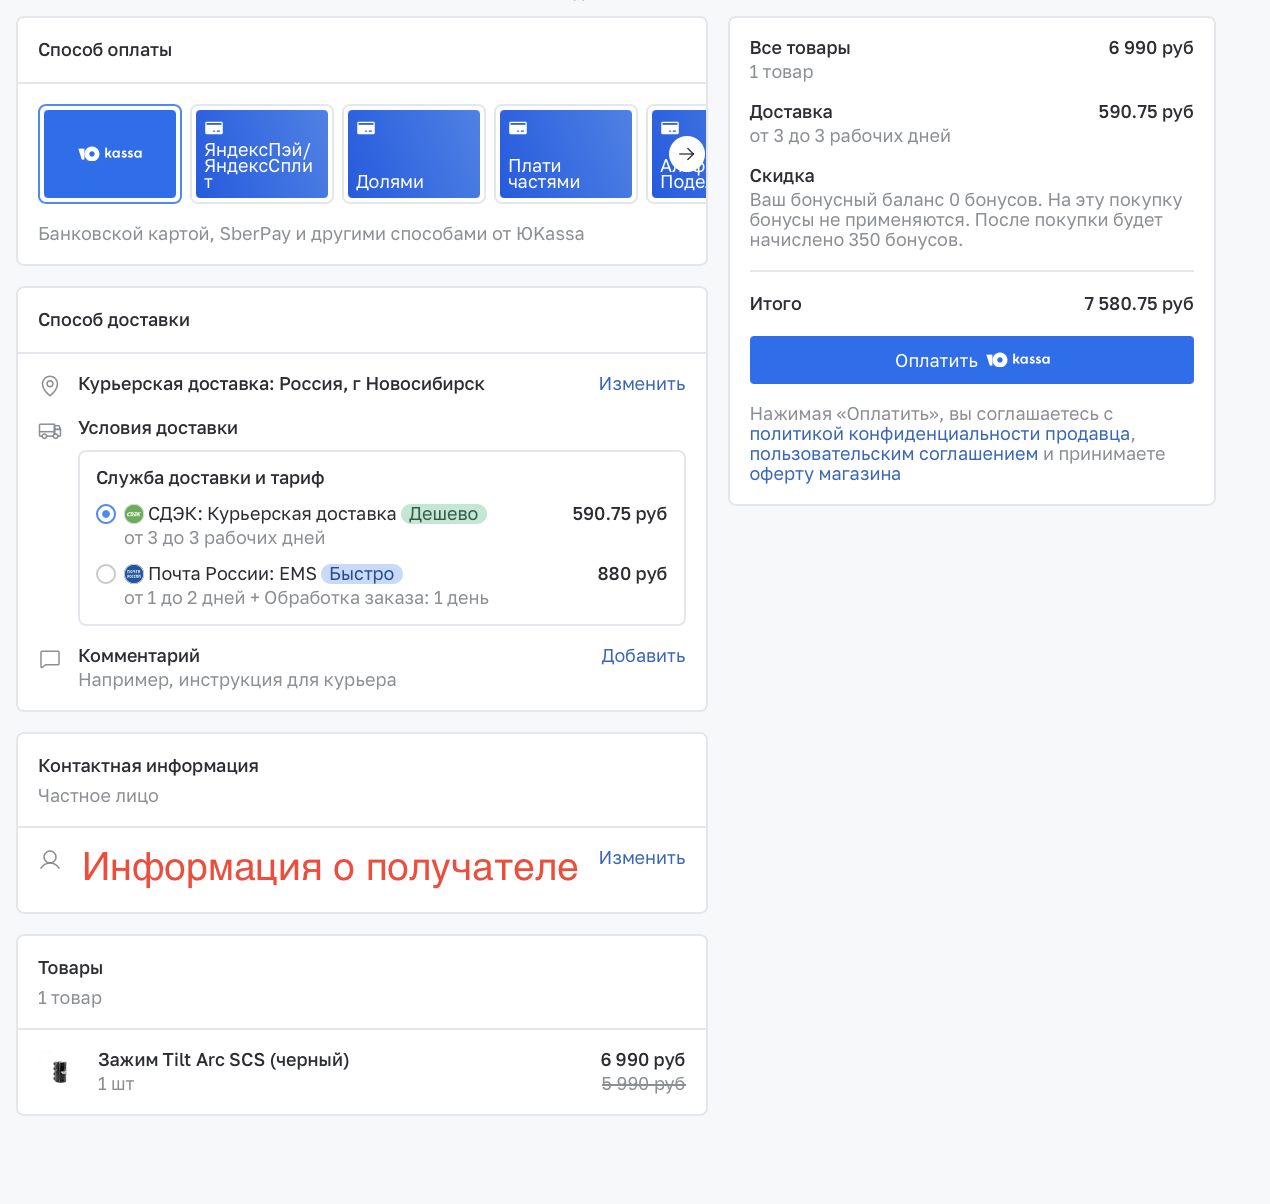Image resolution: width=1270 pixels, height=1204 pixels.
Task: Click the bonus balance discount text
Action: pos(966,220)
